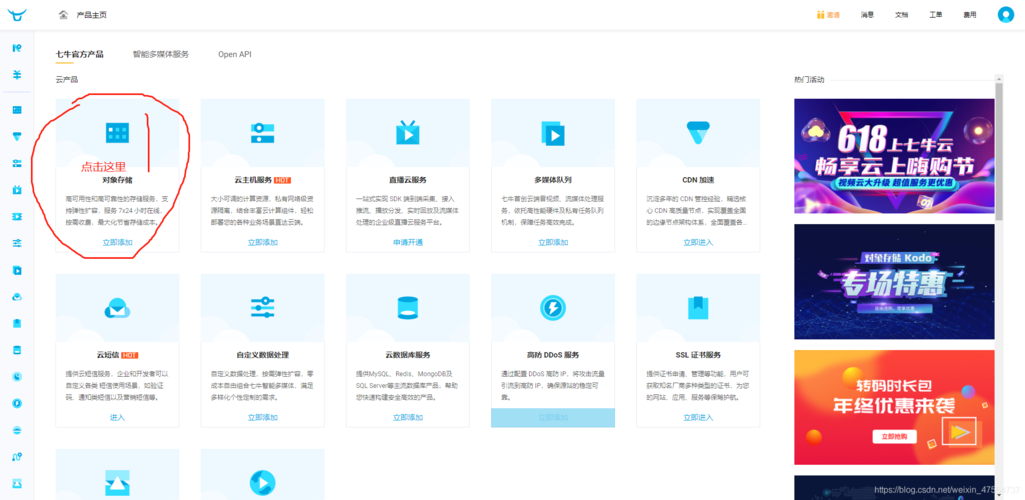Click the 直播云服务 card title
Screen dimensions: 1025x500
tap(407, 179)
